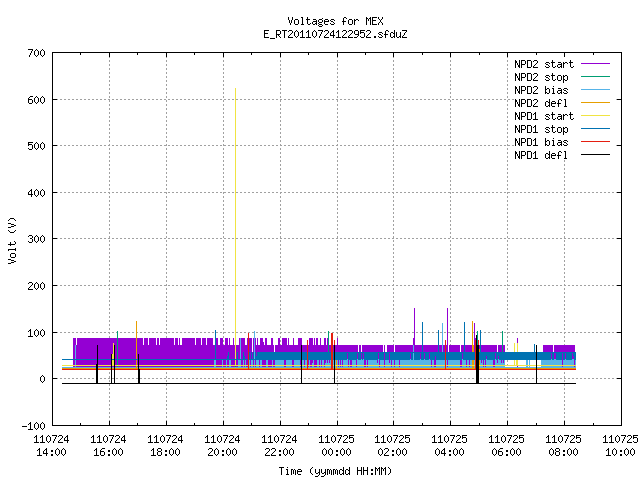The height and width of the screenshot is (480, 640).
Task: Click the 110724 16:00 time tick label
Action: [109, 446]
